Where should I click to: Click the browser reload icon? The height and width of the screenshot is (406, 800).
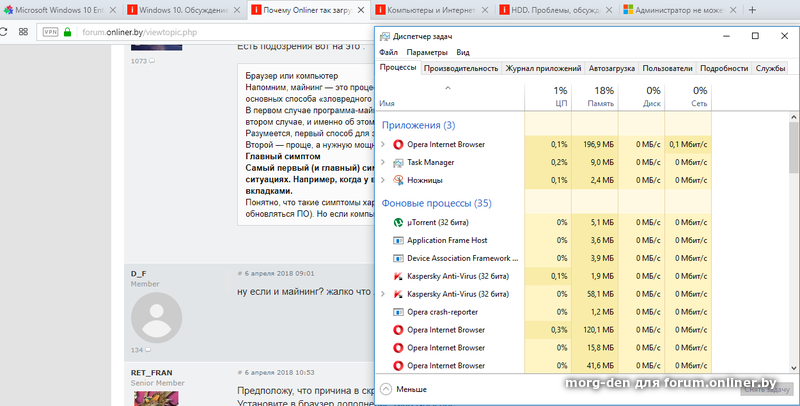click(x=3, y=32)
